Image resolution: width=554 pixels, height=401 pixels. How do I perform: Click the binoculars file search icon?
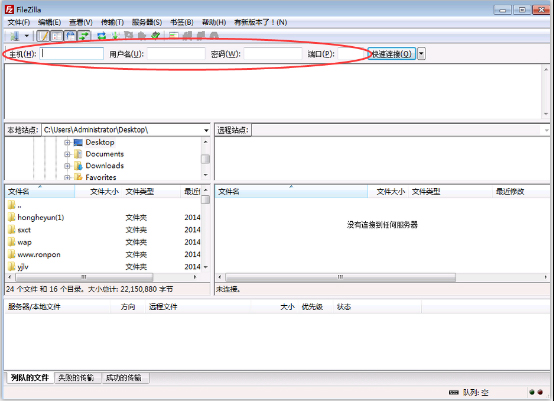[214, 36]
